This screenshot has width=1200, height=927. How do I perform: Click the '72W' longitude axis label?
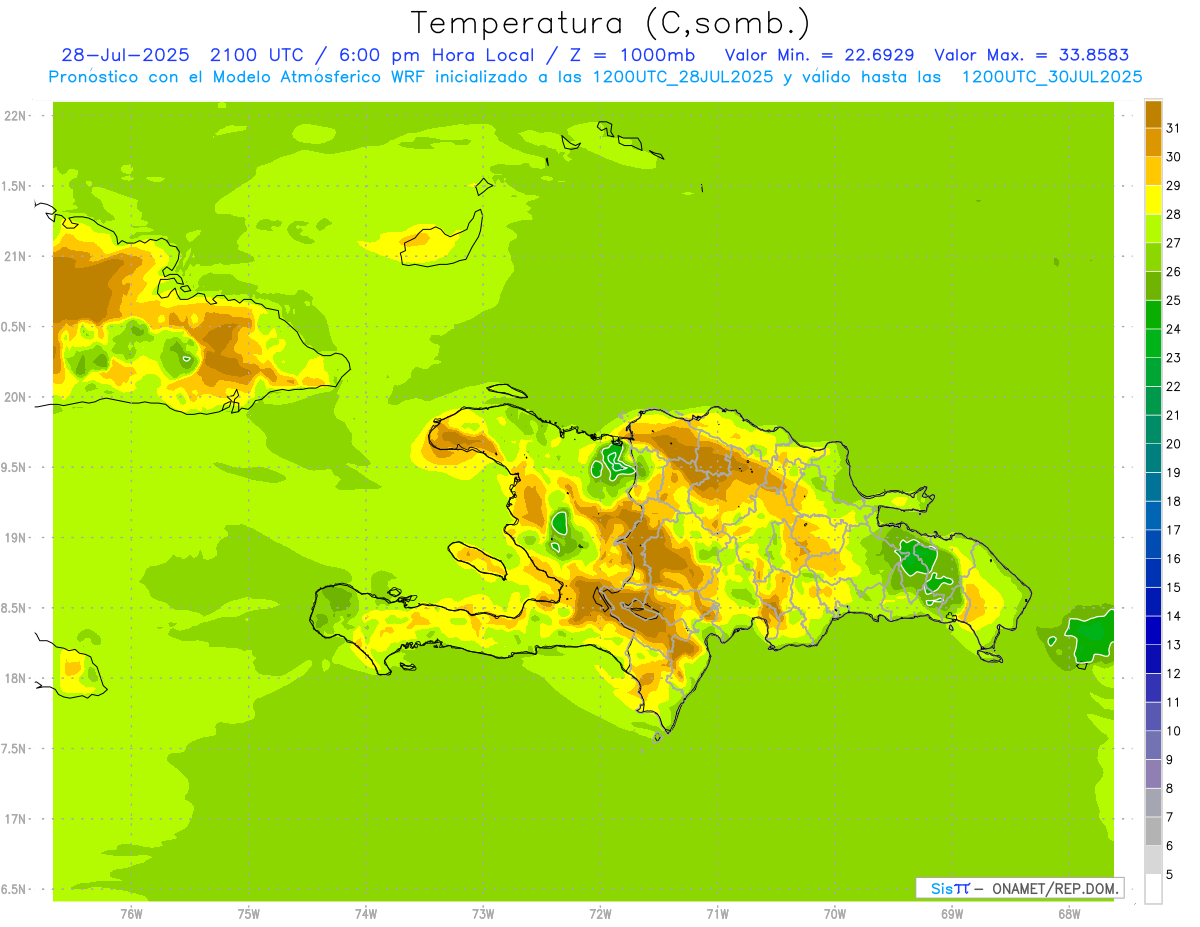pos(600,913)
